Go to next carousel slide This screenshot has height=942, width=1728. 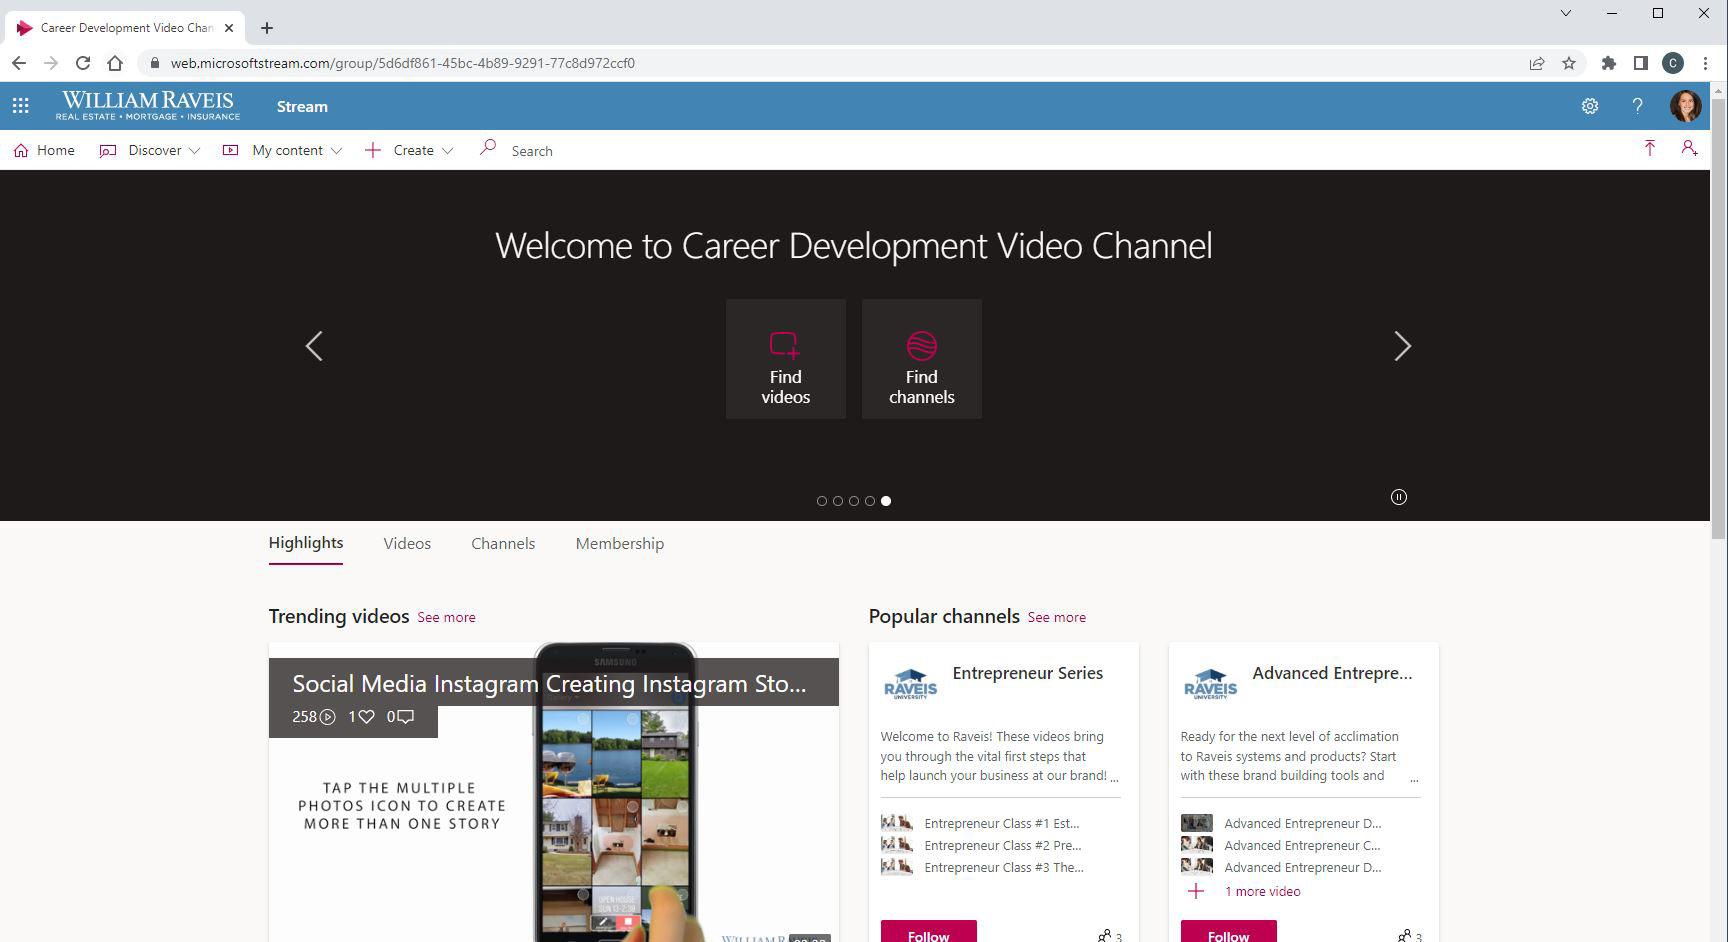click(1402, 346)
